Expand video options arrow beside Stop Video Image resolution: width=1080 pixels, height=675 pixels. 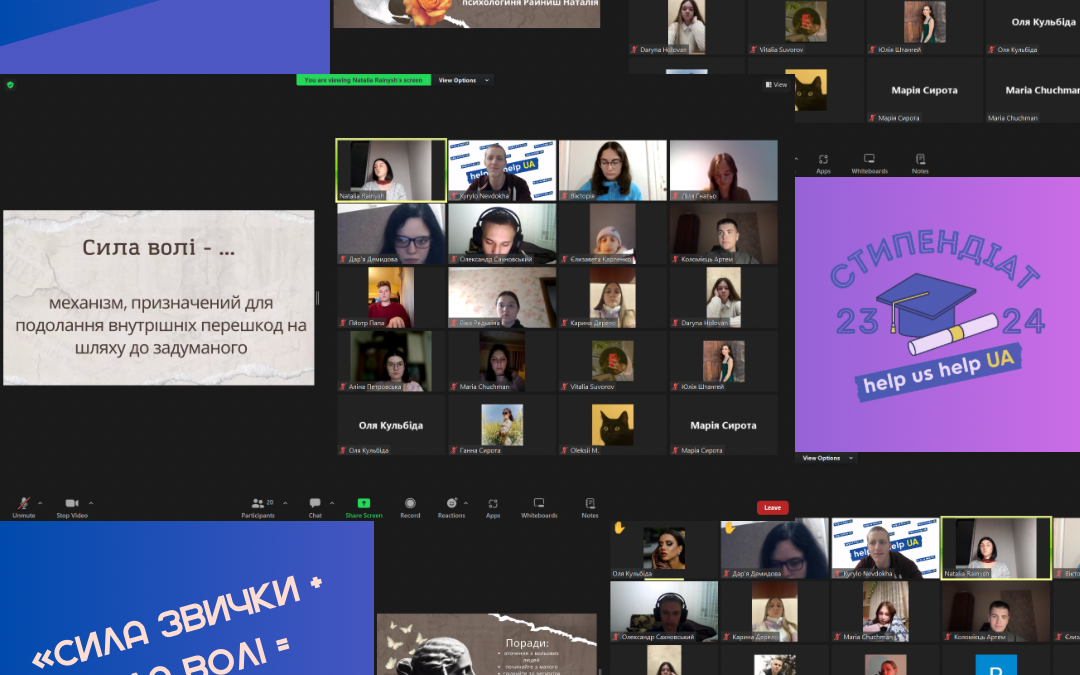91,503
